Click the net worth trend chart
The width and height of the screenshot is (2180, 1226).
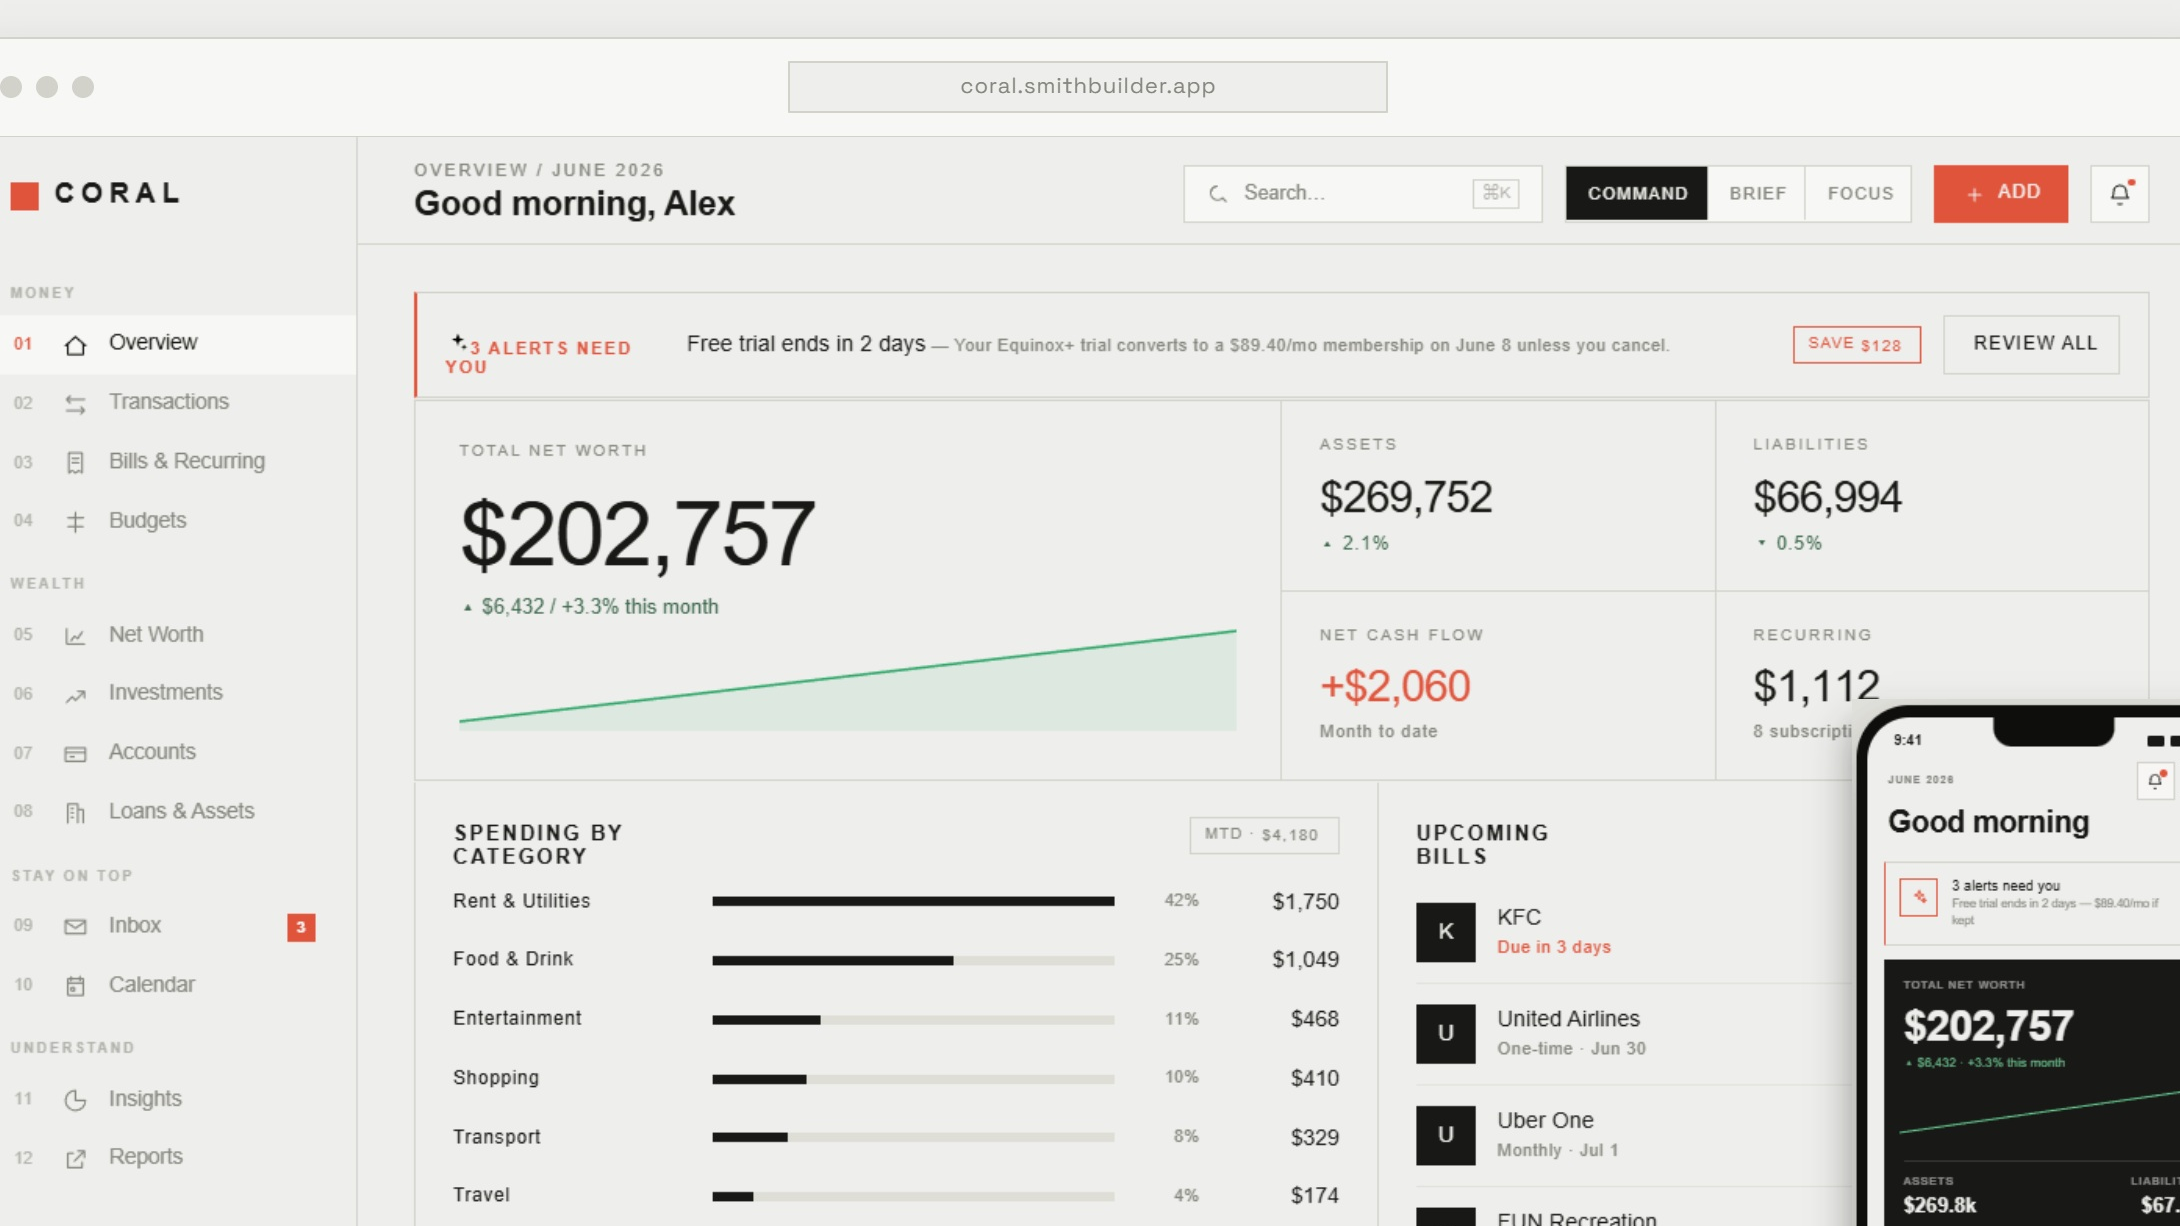tap(847, 679)
